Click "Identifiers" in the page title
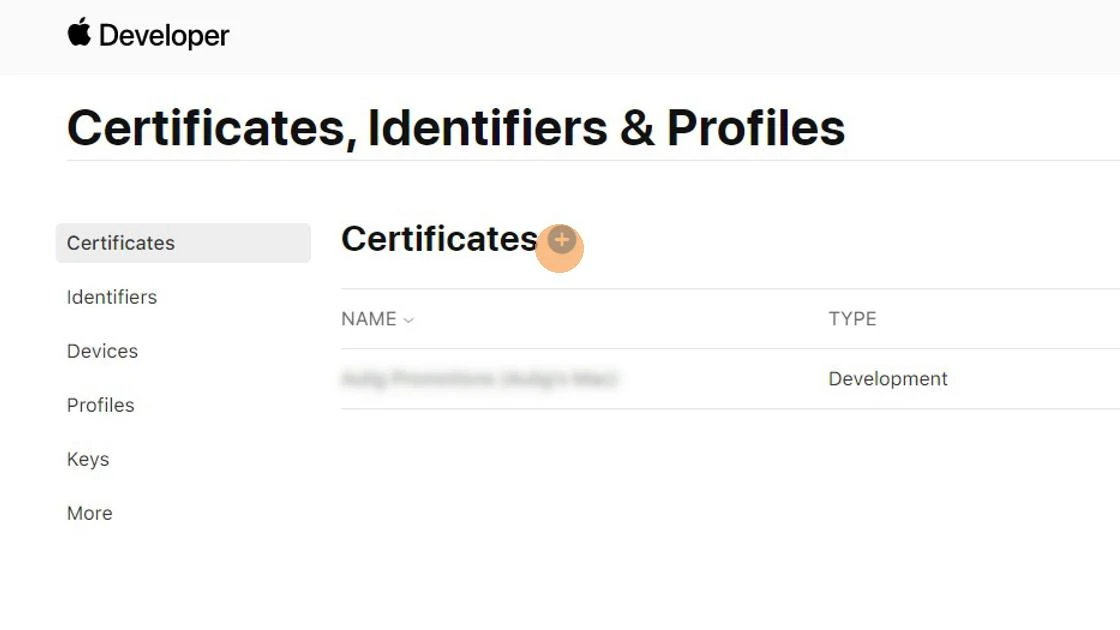Screen dimensions: 1120x630 [487, 129]
